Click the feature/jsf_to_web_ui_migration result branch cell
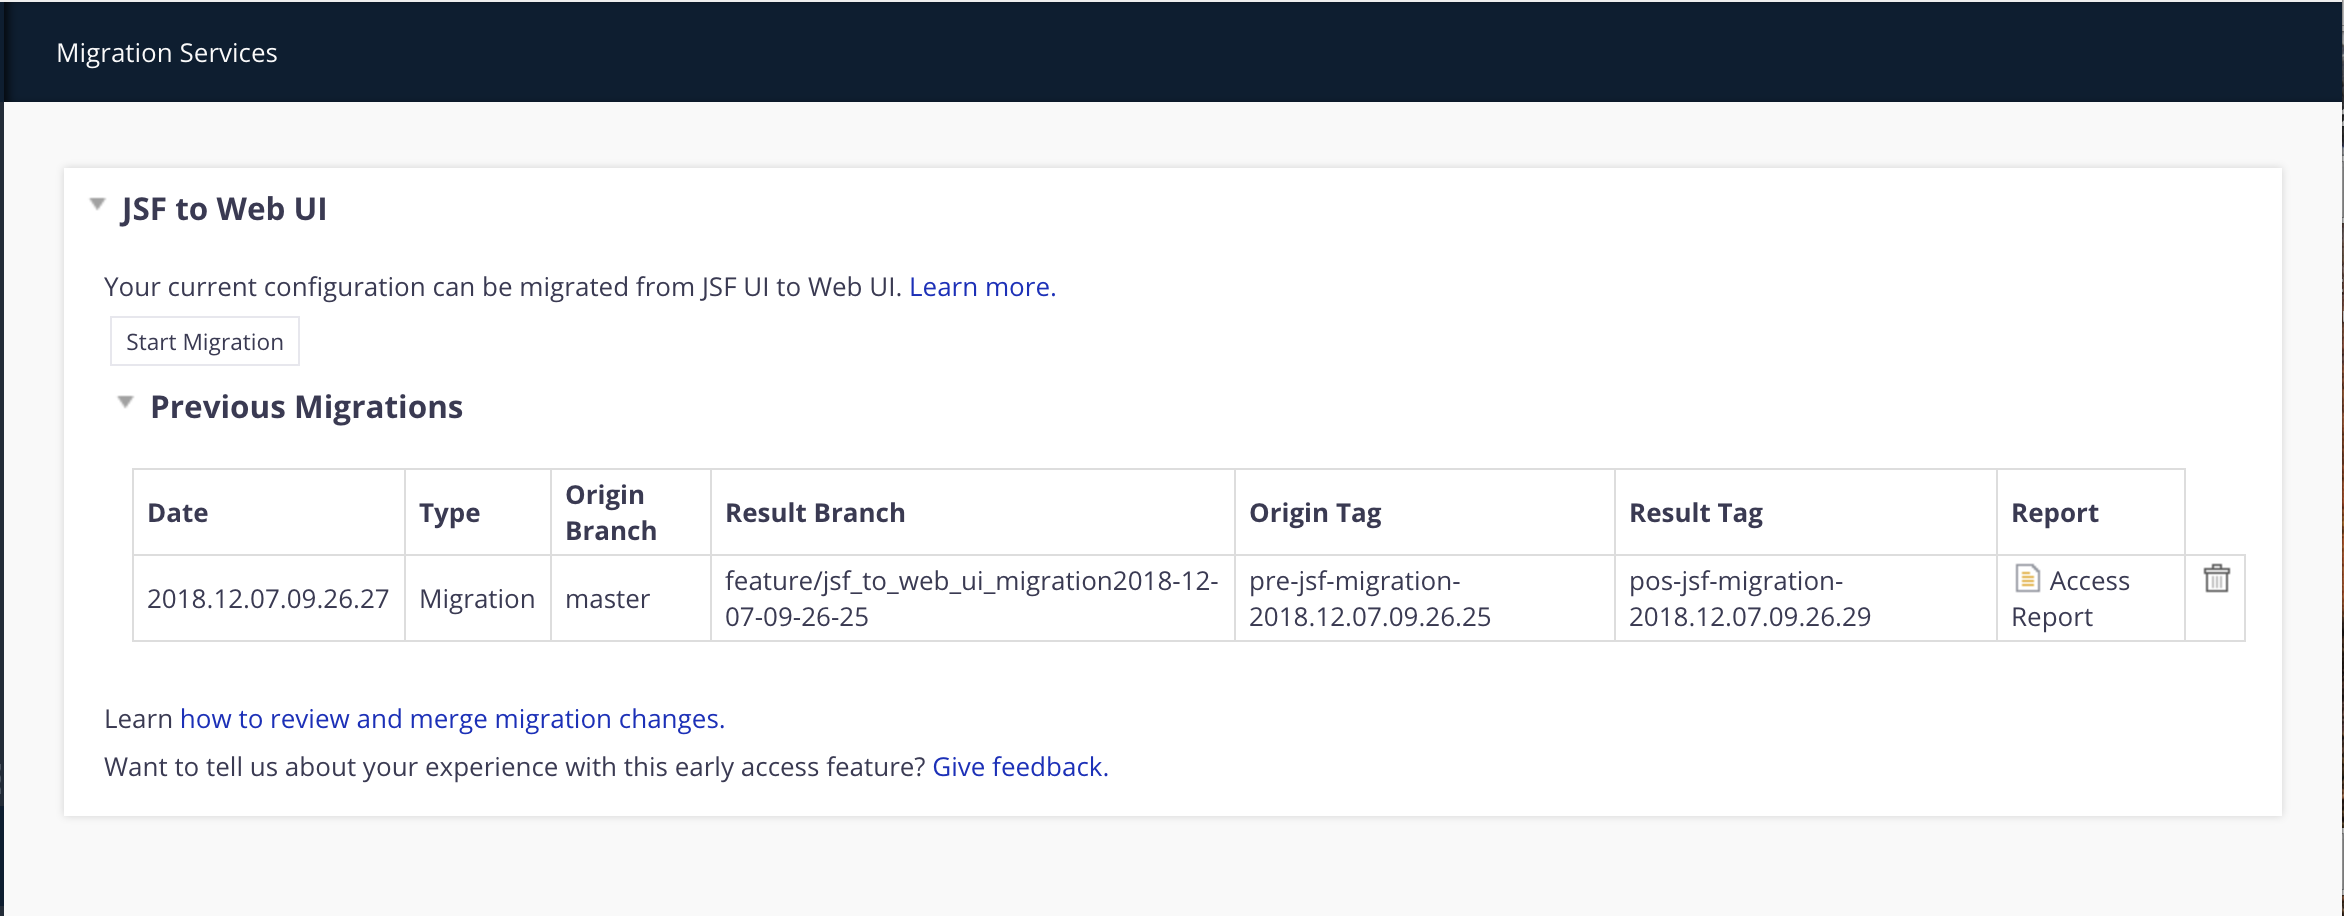2344x916 pixels. click(973, 598)
